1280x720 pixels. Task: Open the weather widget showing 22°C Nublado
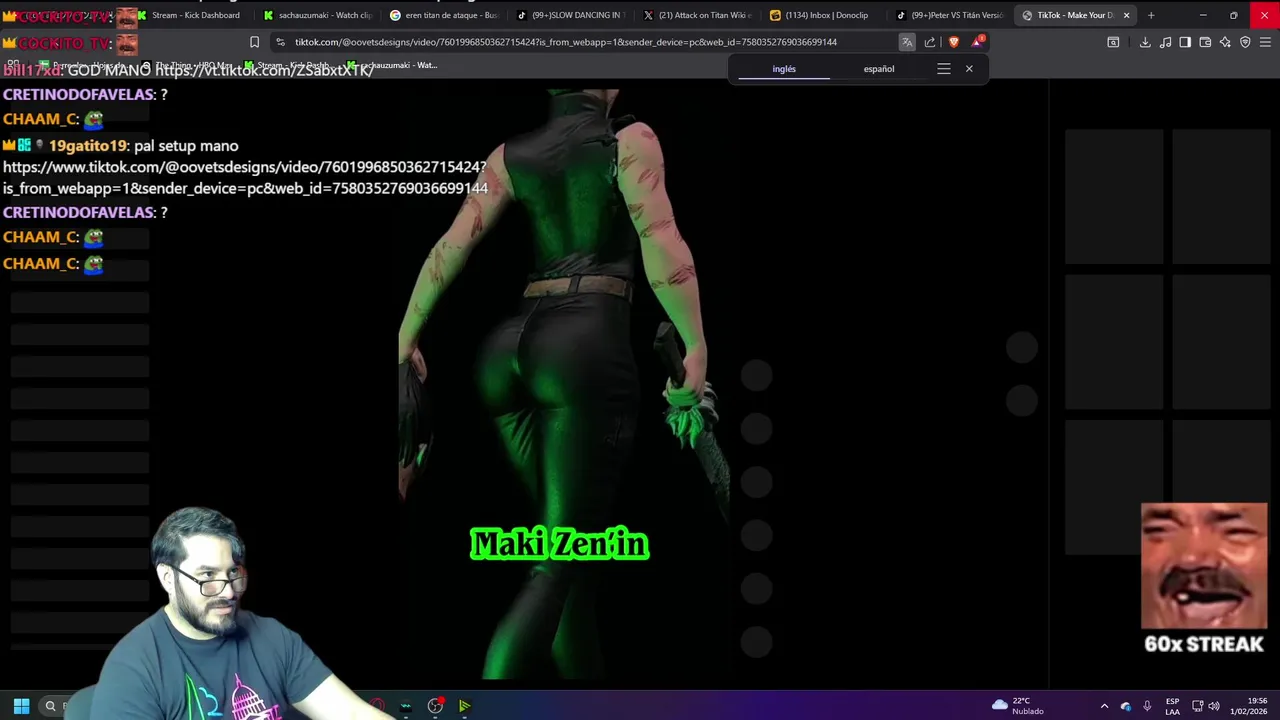click(x=1018, y=705)
